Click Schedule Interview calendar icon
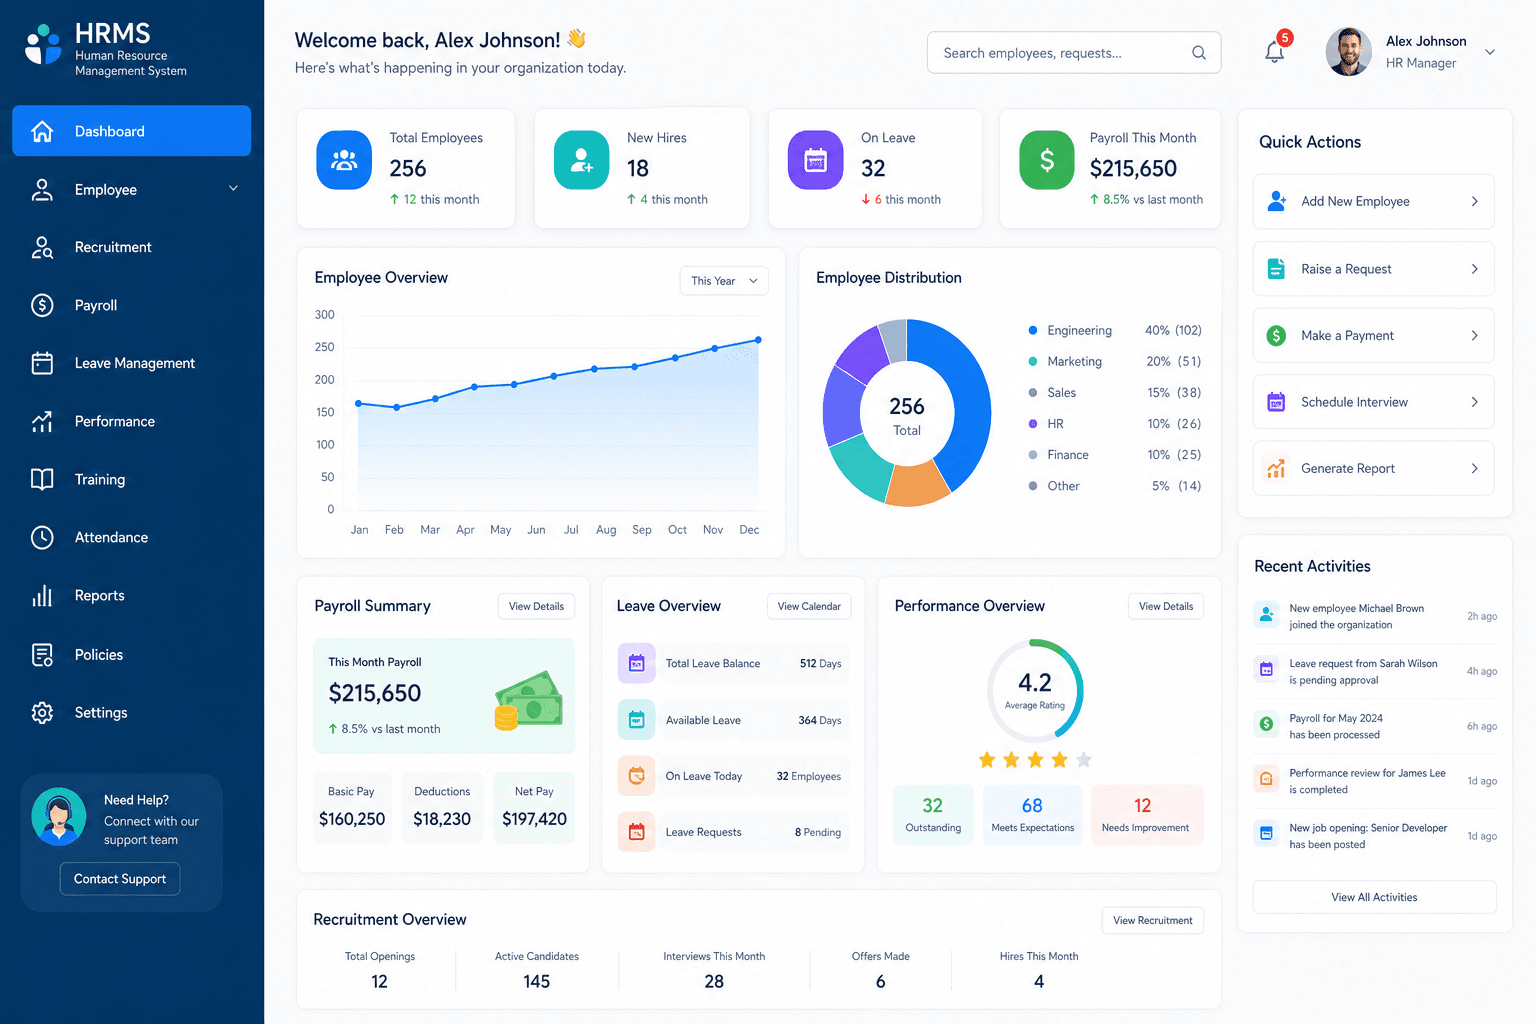Screen dimensions: 1536x1024 1276,402
